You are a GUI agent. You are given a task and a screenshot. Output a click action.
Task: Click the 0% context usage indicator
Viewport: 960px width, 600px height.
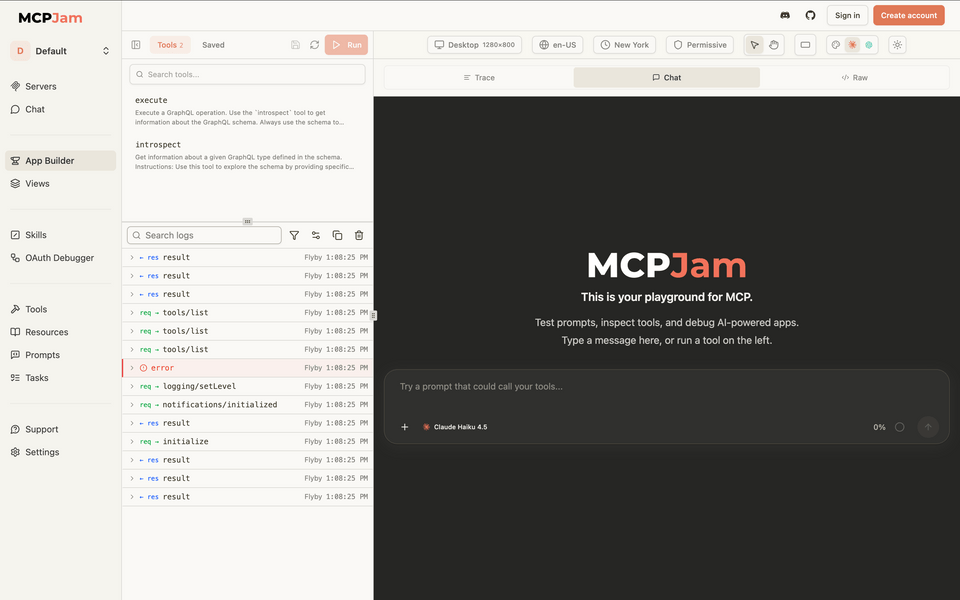(879, 426)
